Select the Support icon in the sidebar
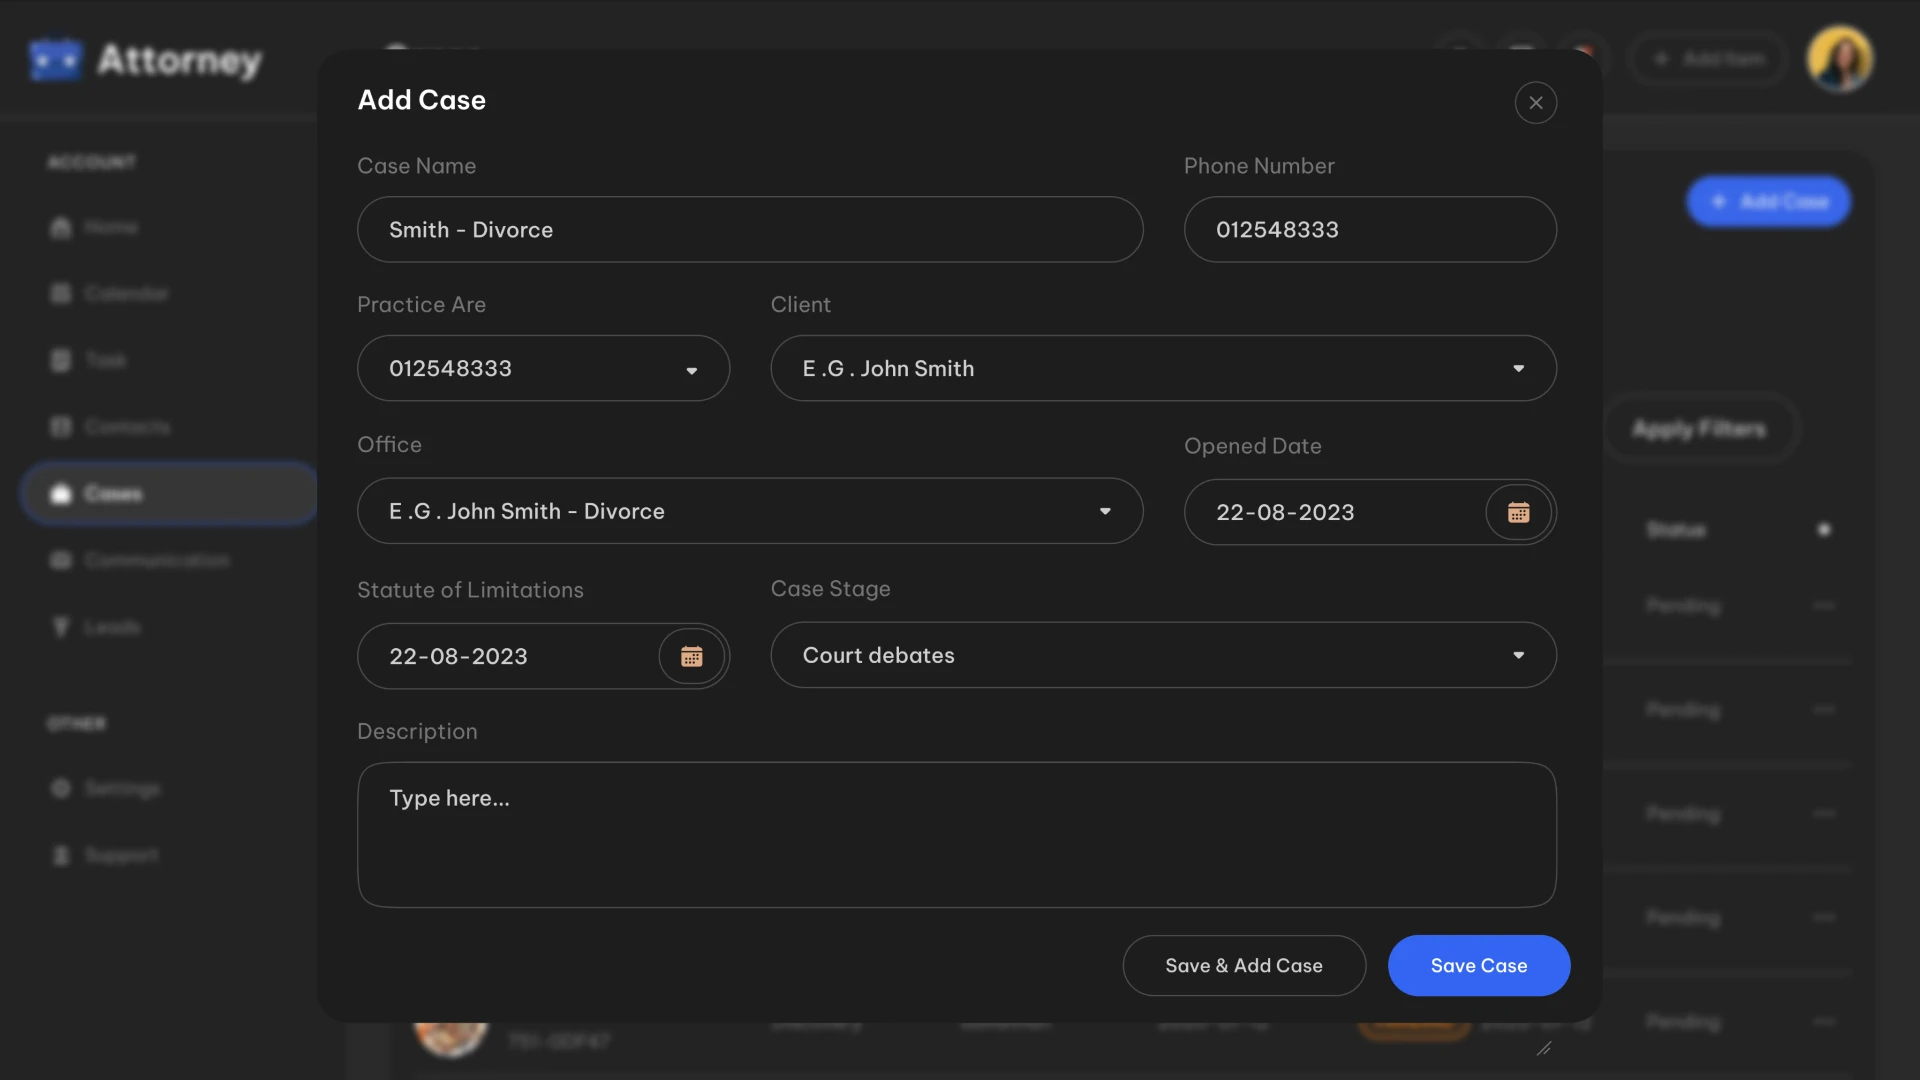The image size is (1920, 1080). 62,855
